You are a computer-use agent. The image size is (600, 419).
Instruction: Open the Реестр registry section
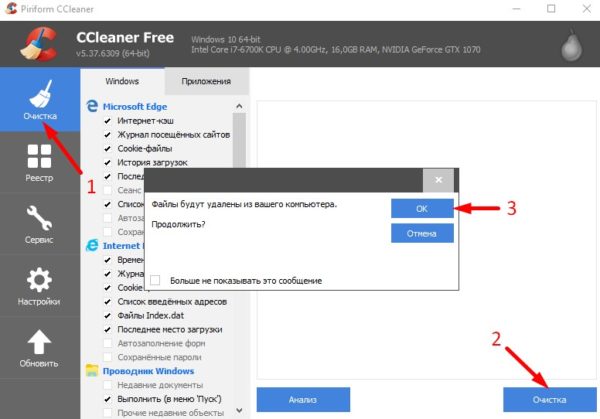[40, 163]
